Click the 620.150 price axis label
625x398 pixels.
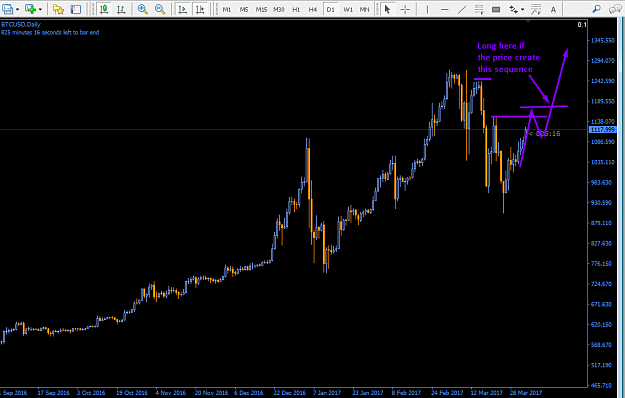(601, 325)
